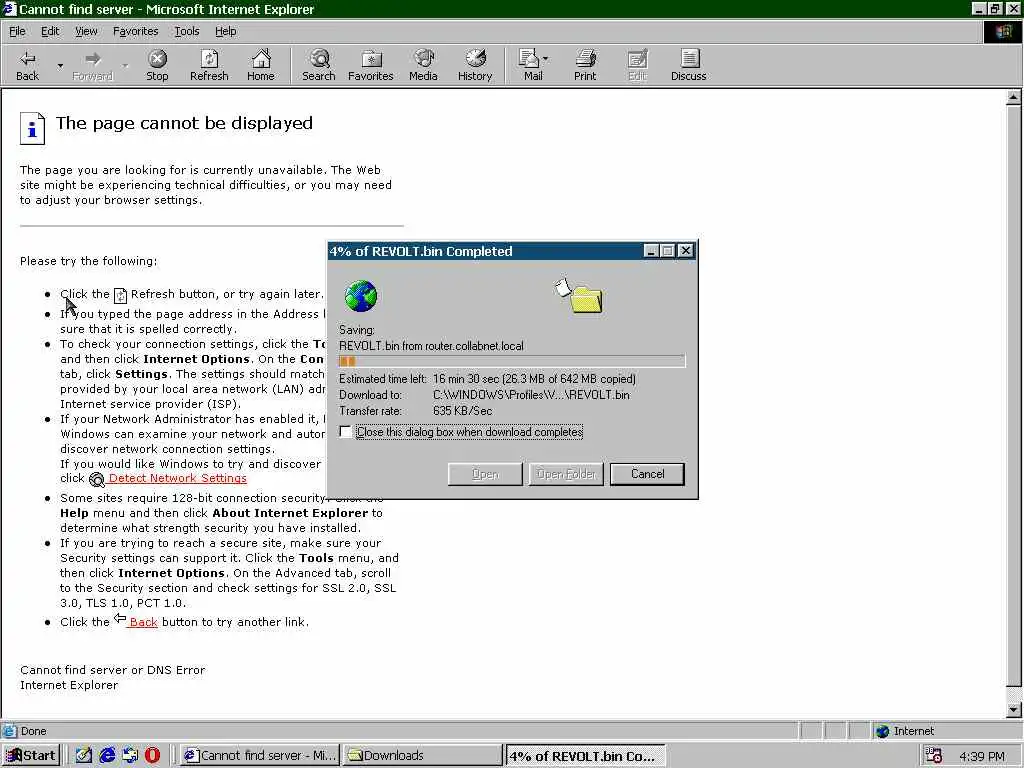
Task: Click the Cannot find server or DNS Error text
Action: 112,670
